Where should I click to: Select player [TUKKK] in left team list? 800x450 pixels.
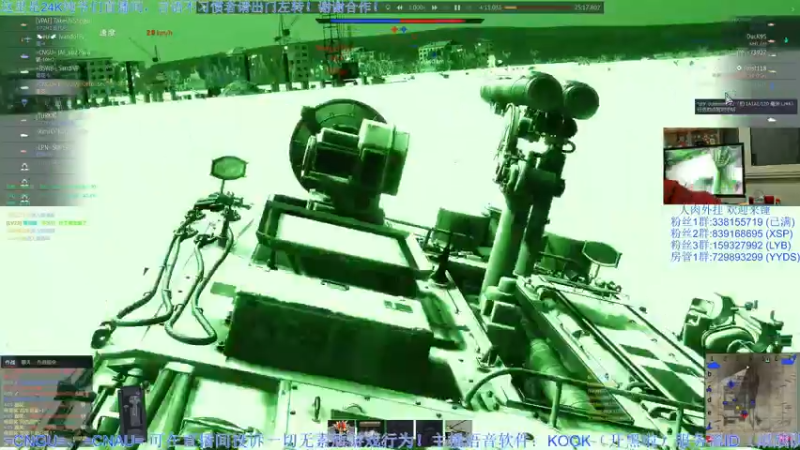pos(46,116)
